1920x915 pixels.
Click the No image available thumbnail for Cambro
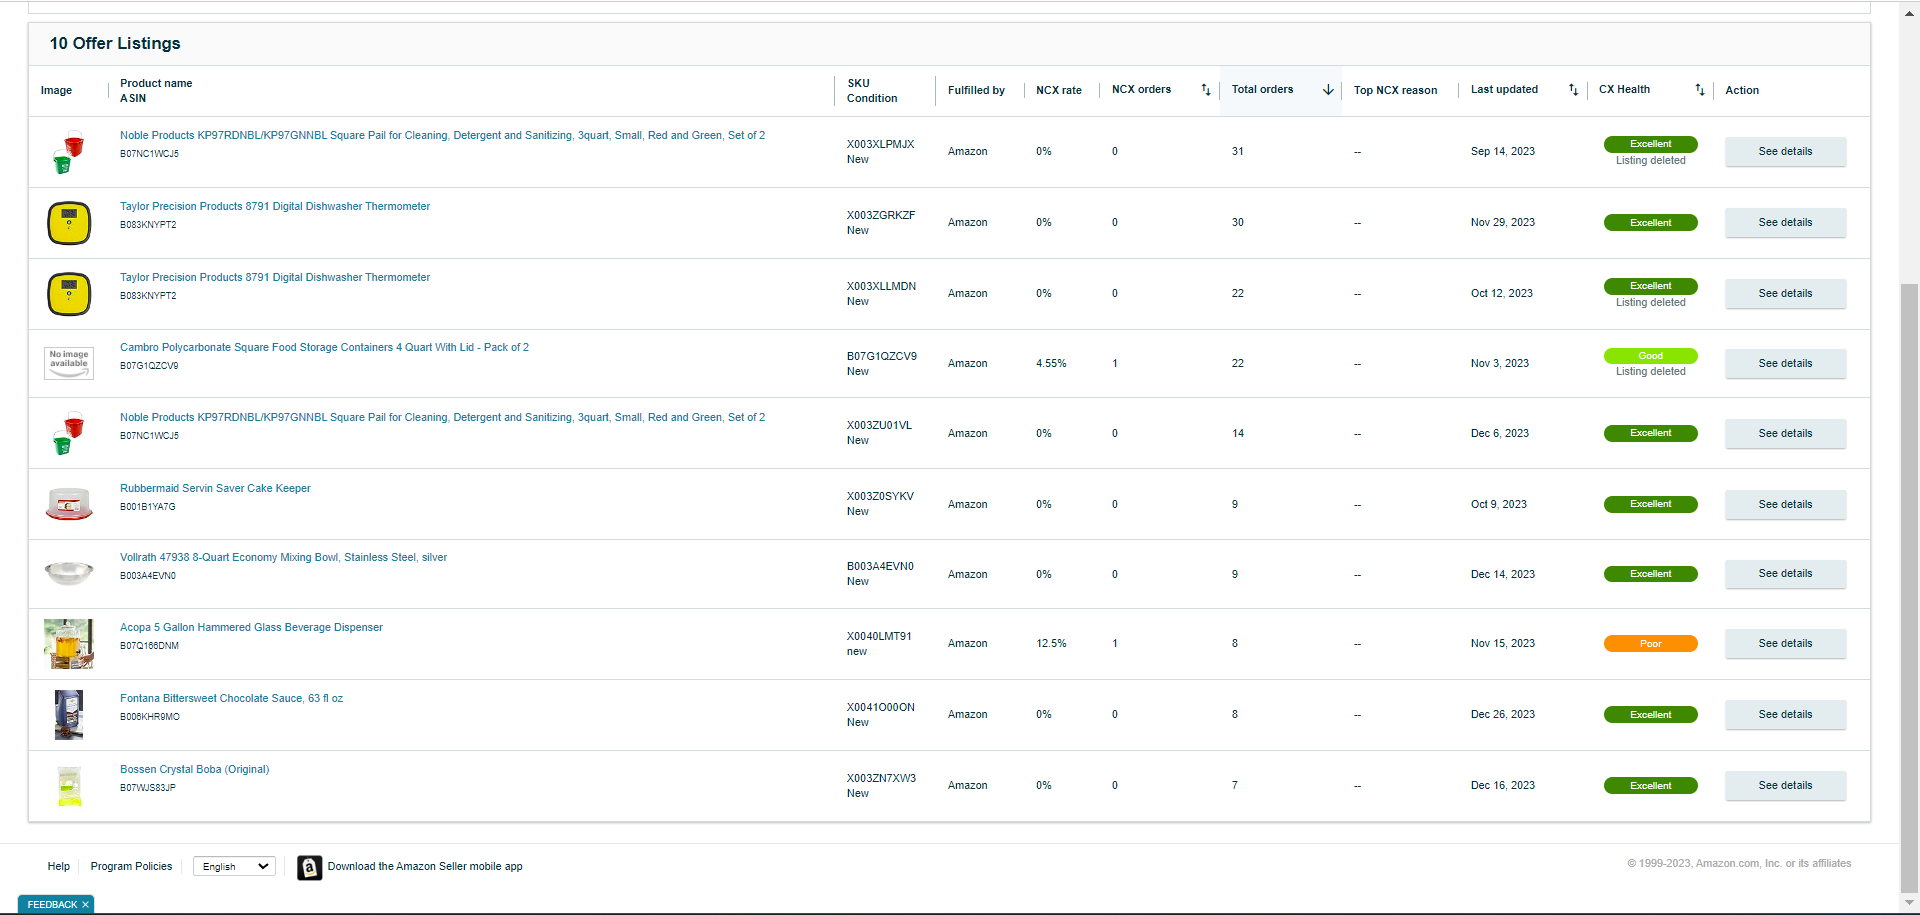pyautogui.click(x=69, y=363)
